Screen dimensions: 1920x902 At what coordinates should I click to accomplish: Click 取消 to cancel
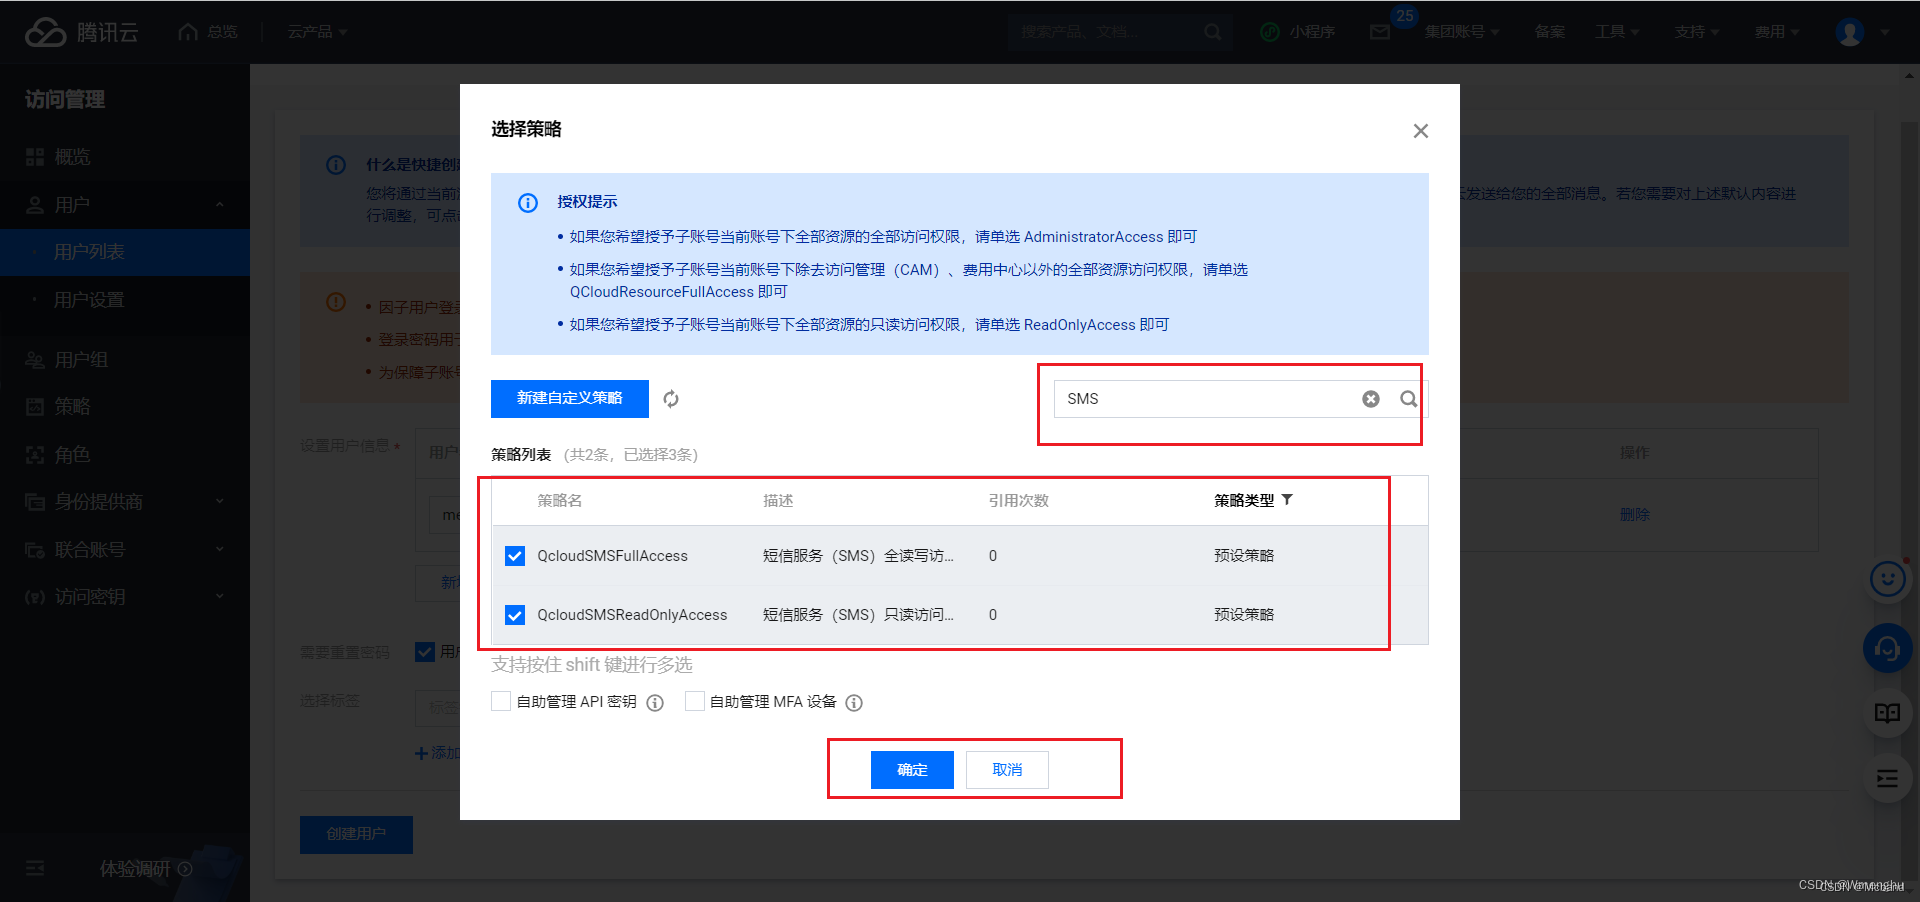[x=1007, y=770]
